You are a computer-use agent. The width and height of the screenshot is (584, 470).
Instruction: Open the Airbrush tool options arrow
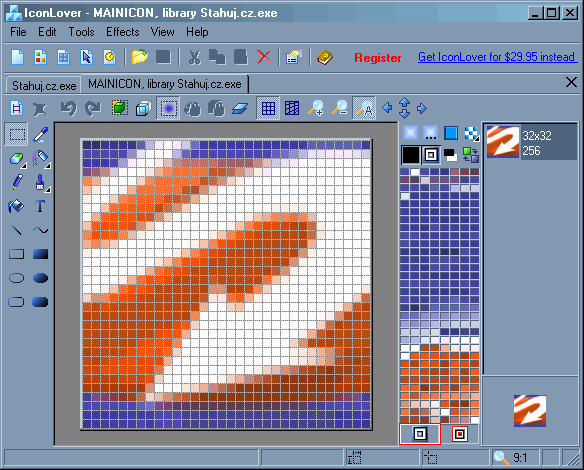[x=48, y=166]
